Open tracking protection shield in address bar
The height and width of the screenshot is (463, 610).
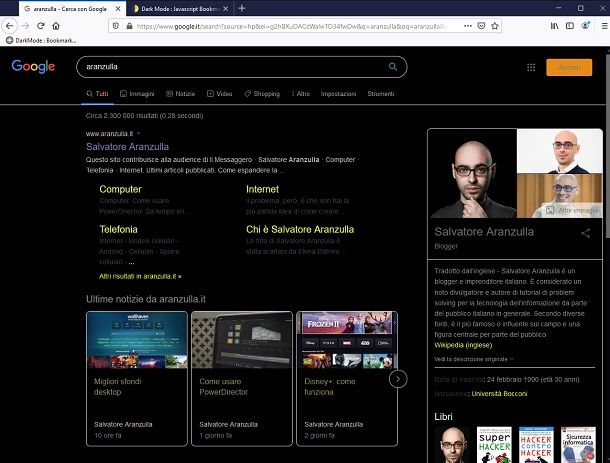point(116,26)
